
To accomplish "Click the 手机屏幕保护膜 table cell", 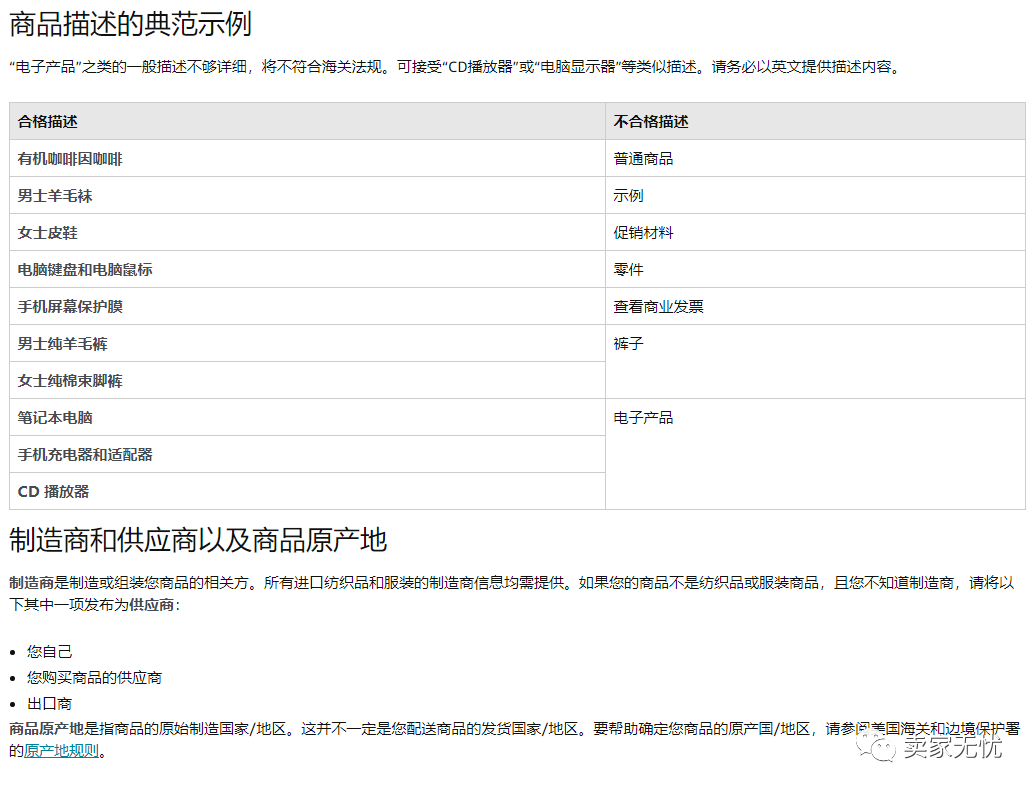I will (70, 306).
